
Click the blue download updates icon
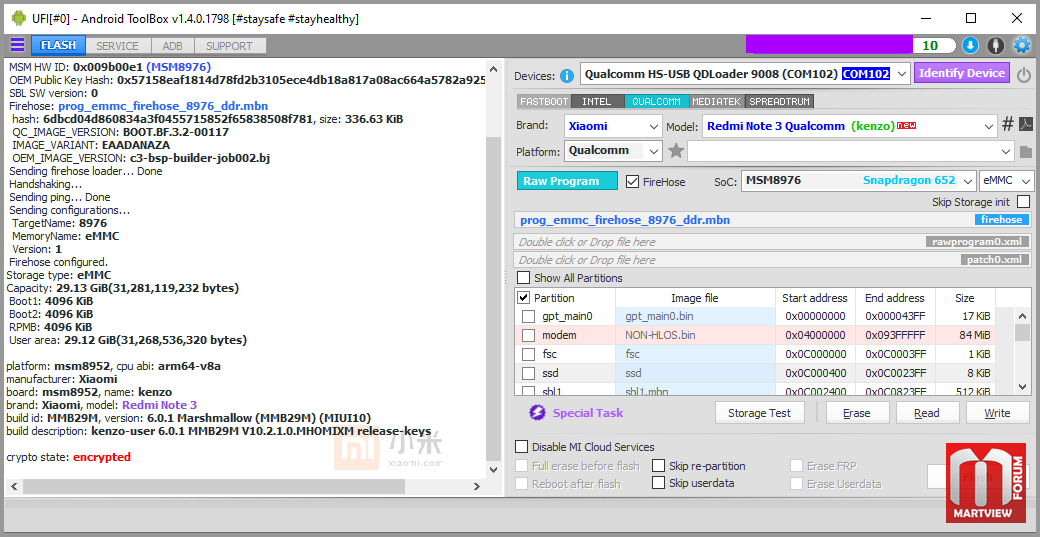point(970,46)
